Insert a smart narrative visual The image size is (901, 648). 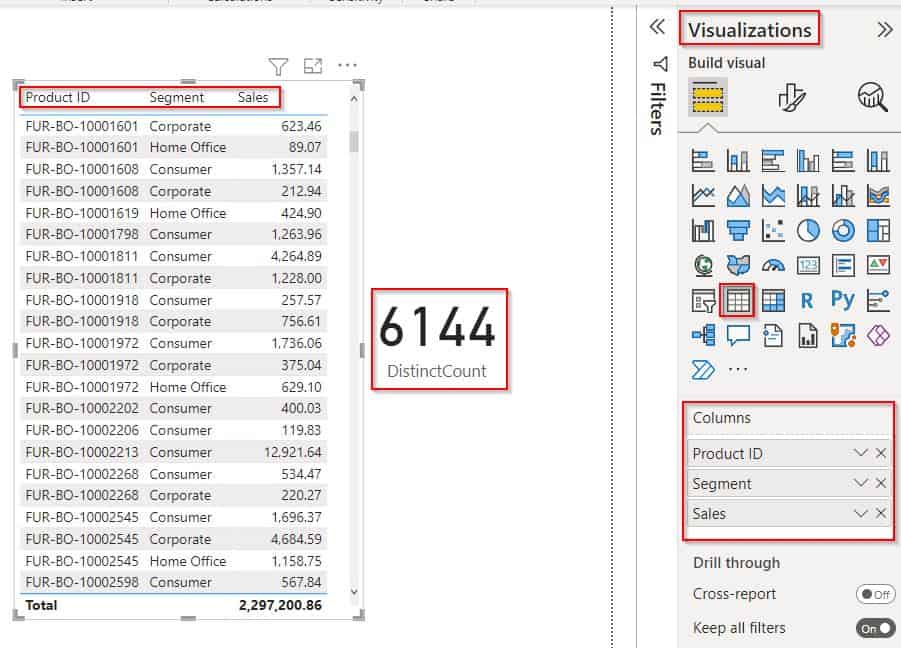pos(773,335)
